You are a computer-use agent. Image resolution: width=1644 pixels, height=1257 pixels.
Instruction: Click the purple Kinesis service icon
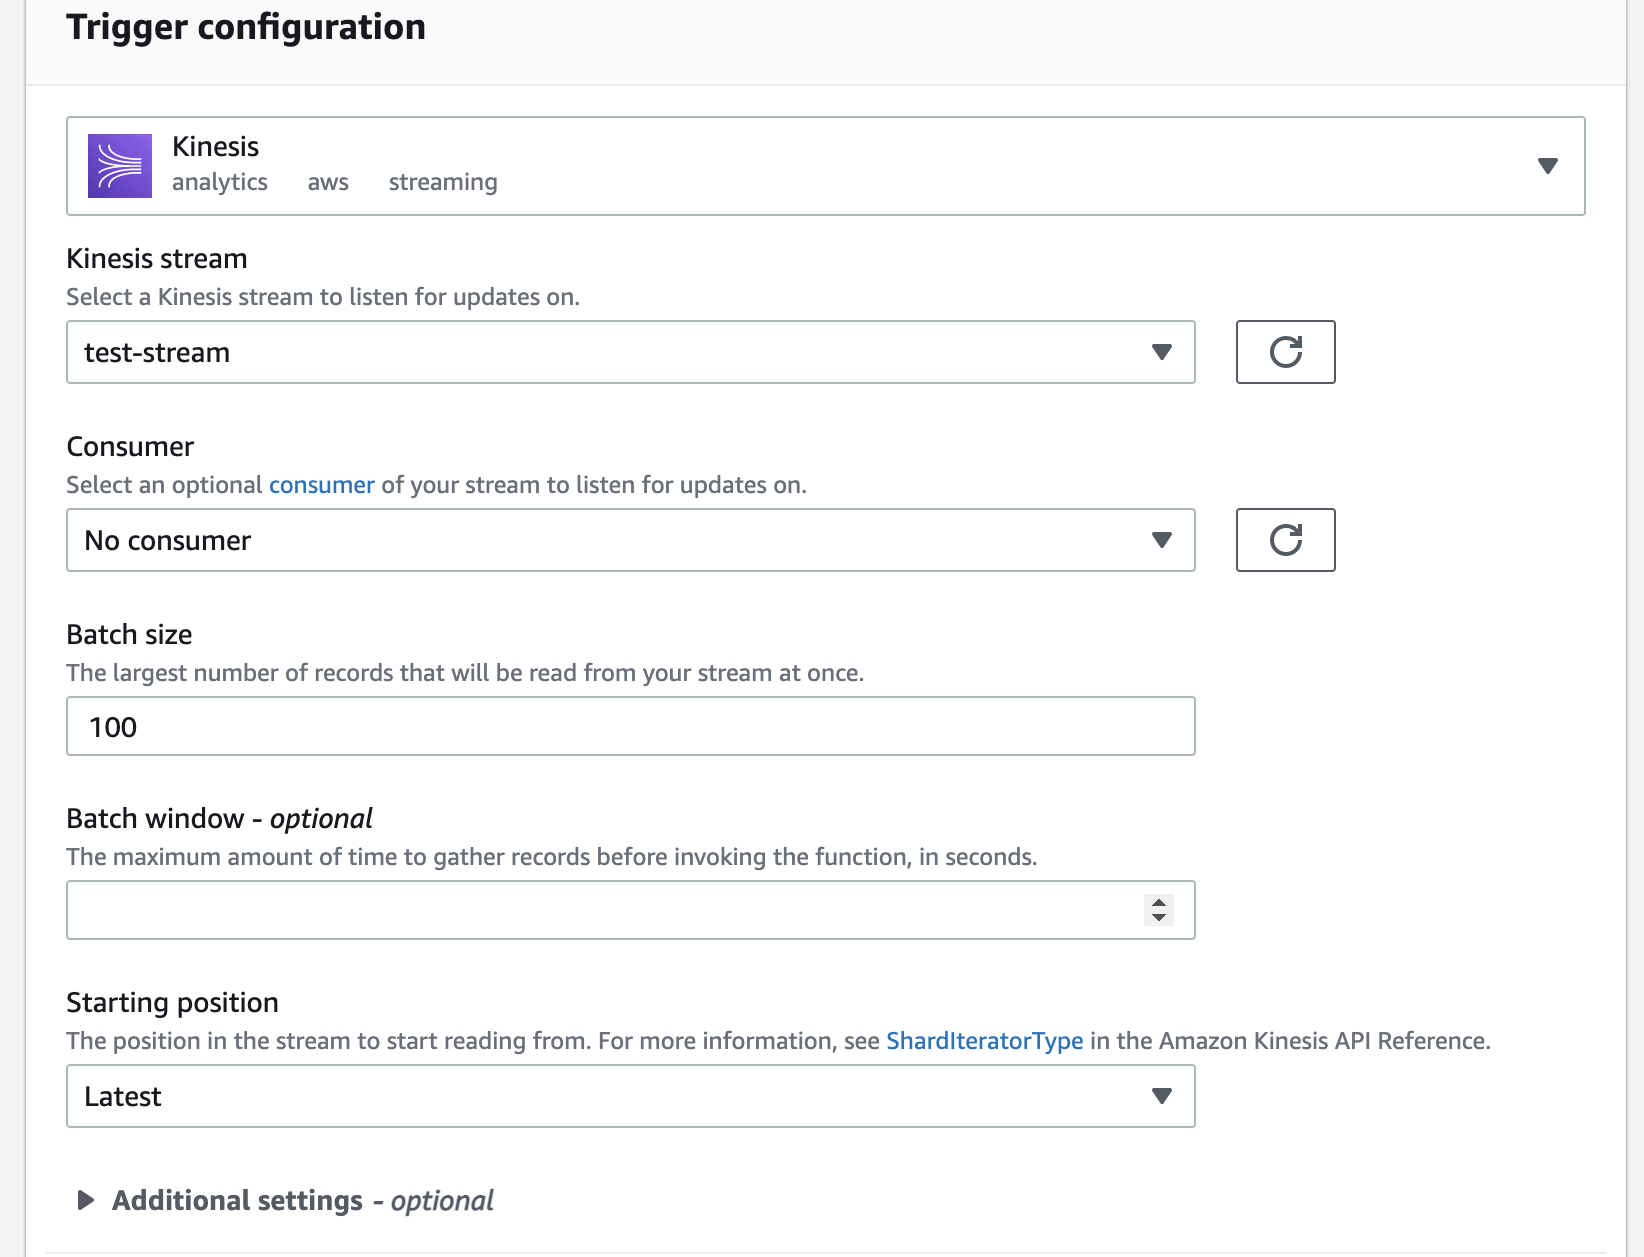pos(120,166)
